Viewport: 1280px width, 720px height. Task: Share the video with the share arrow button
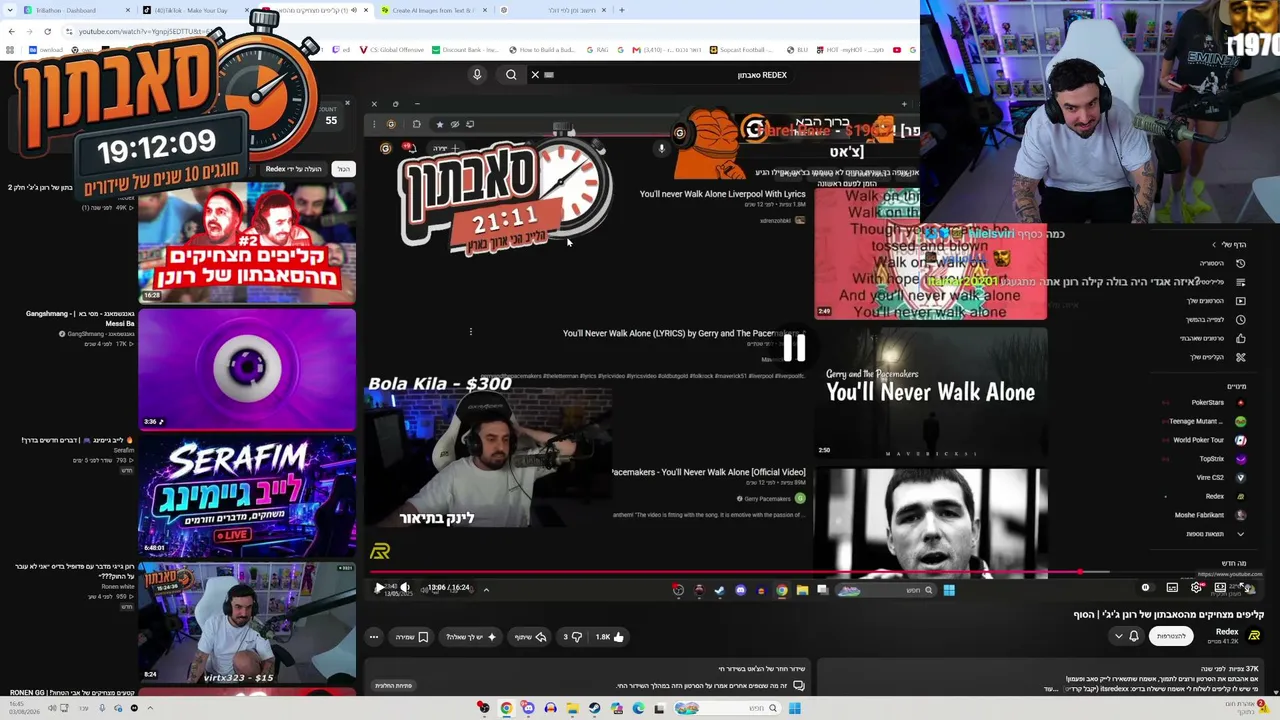[531, 637]
